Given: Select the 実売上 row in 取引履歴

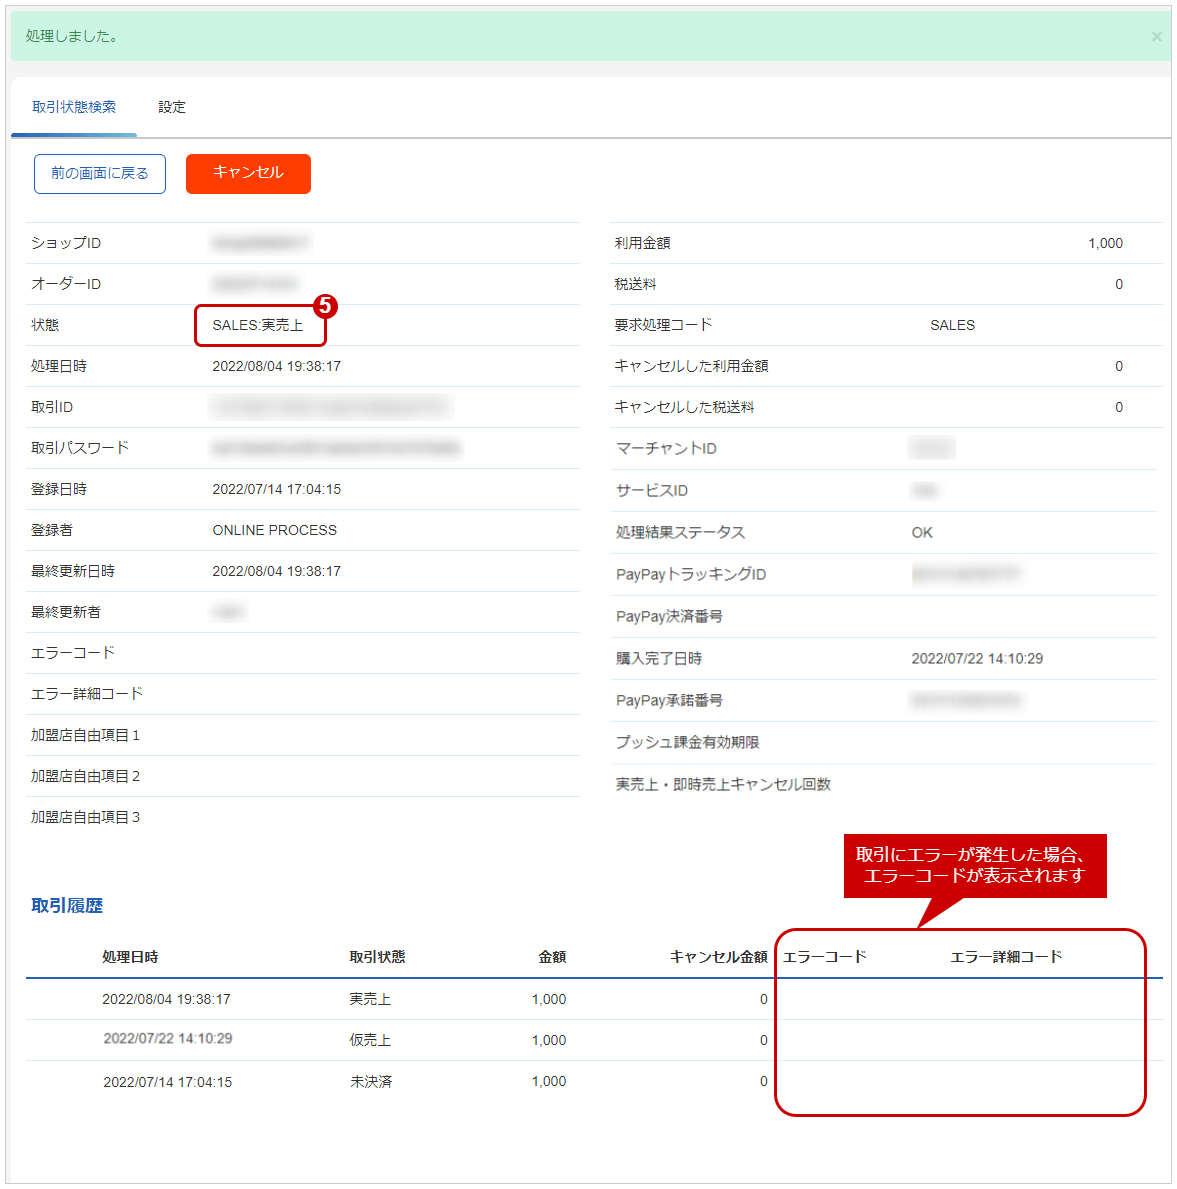Looking at the screenshot, I should point(370,998).
